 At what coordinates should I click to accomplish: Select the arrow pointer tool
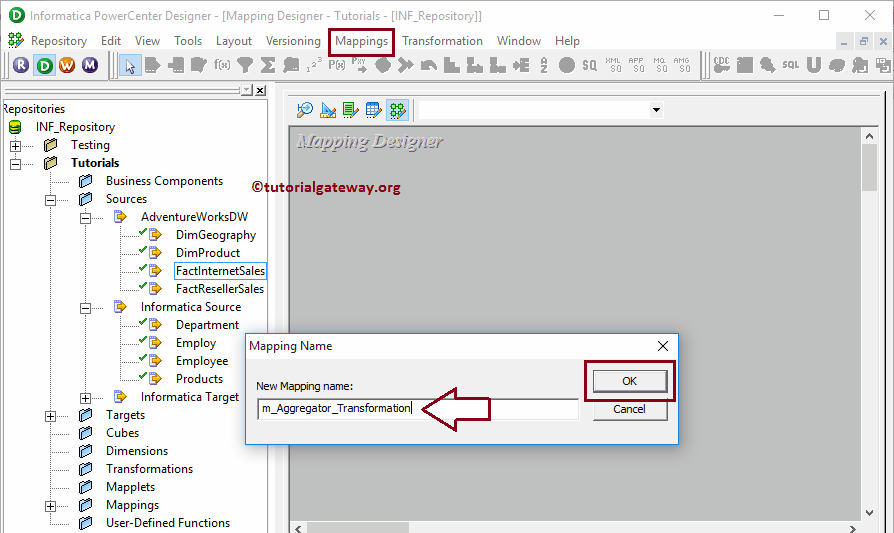129,65
